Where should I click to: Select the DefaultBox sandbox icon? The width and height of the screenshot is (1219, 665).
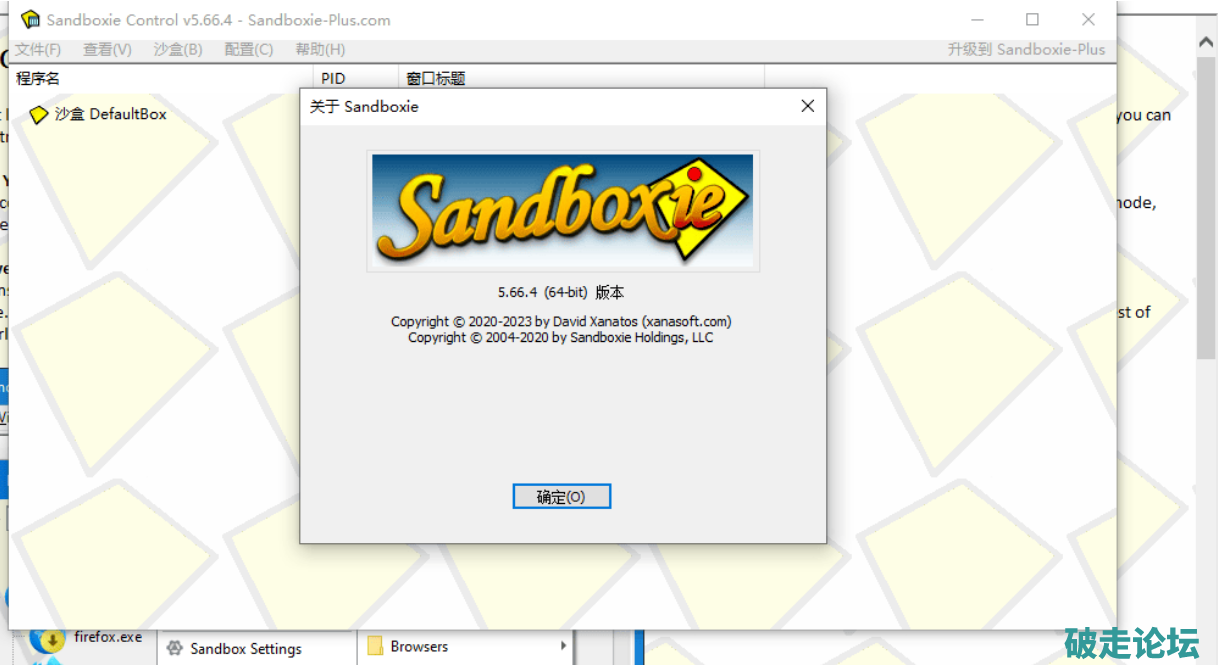[x=39, y=115]
